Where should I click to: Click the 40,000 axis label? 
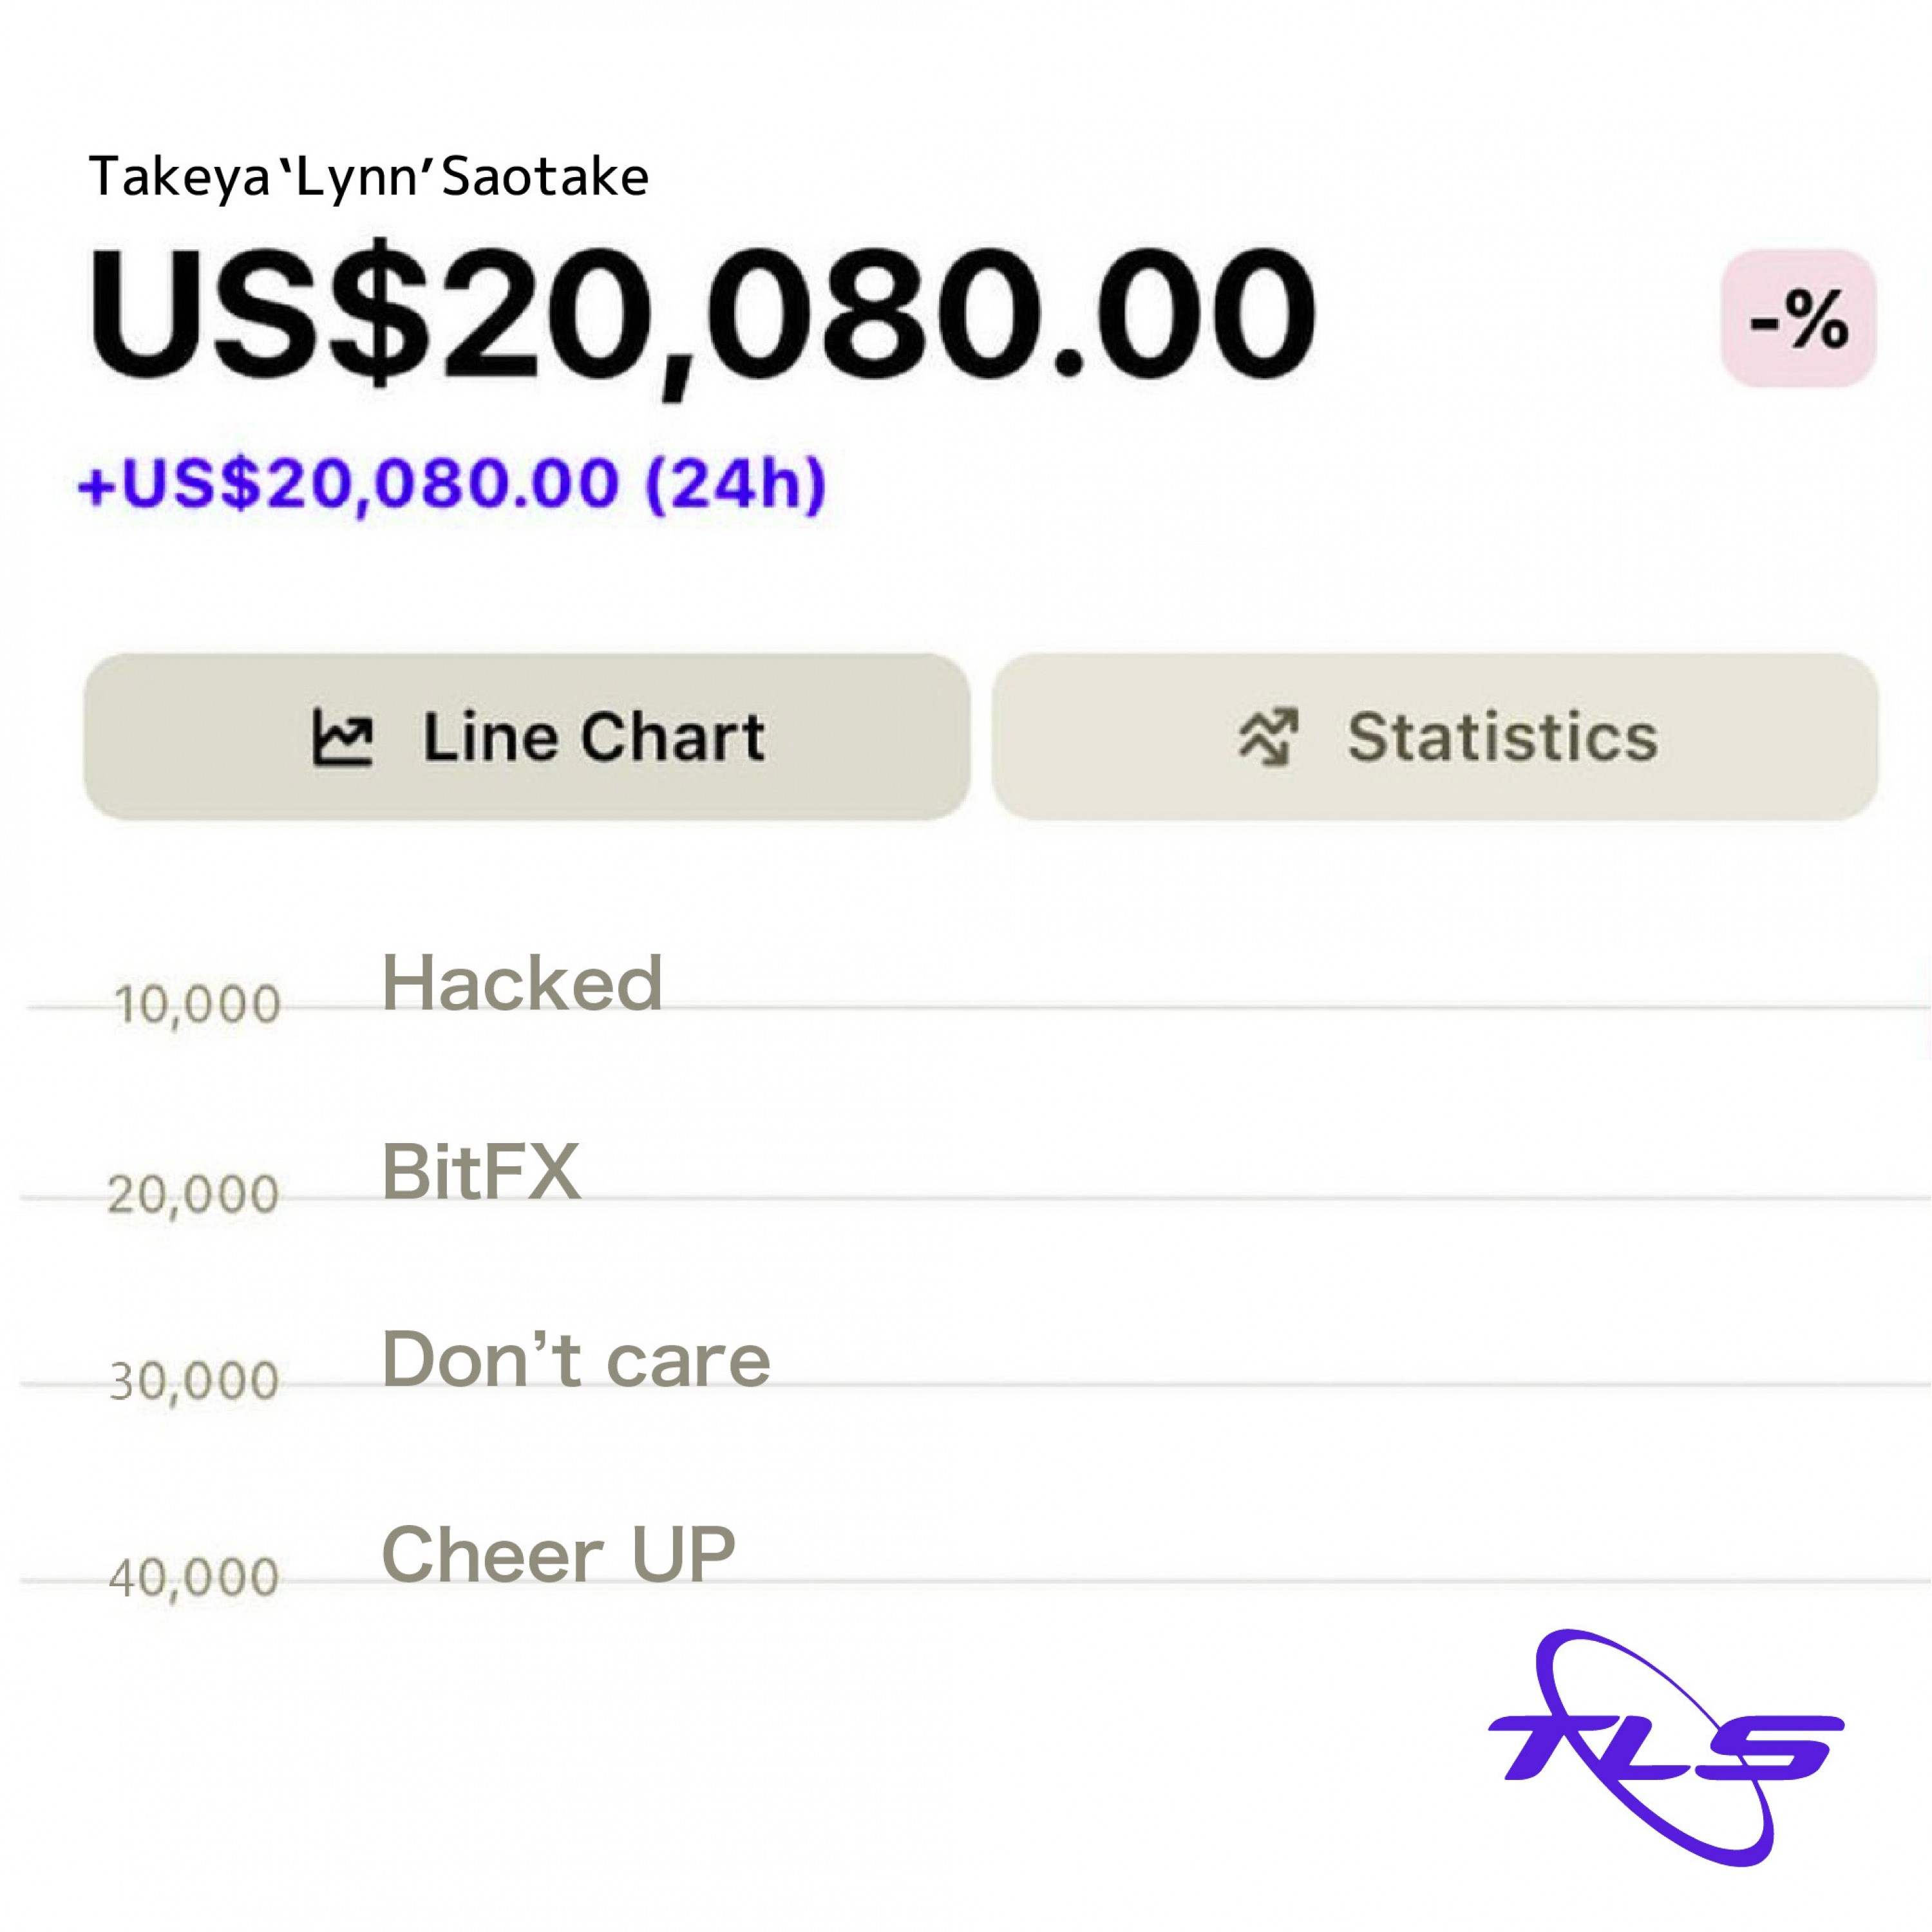pos(193,1578)
